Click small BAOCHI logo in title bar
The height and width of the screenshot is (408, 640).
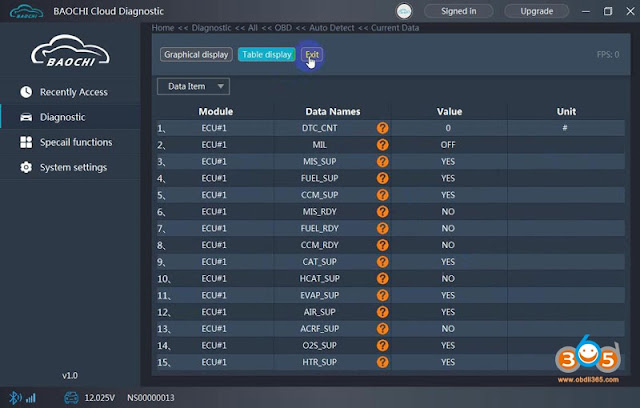pyautogui.click(x=27, y=11)
